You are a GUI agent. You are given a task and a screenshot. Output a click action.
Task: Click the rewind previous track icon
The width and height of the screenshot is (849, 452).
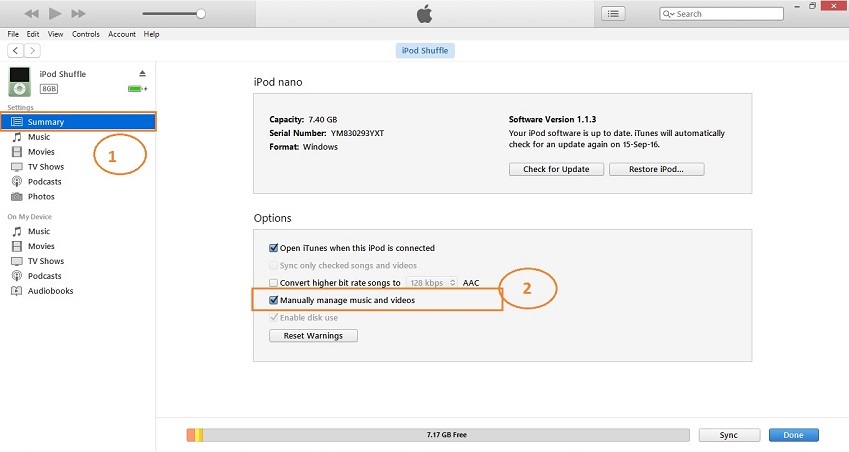pyautogui.click(x=32, y=14)
